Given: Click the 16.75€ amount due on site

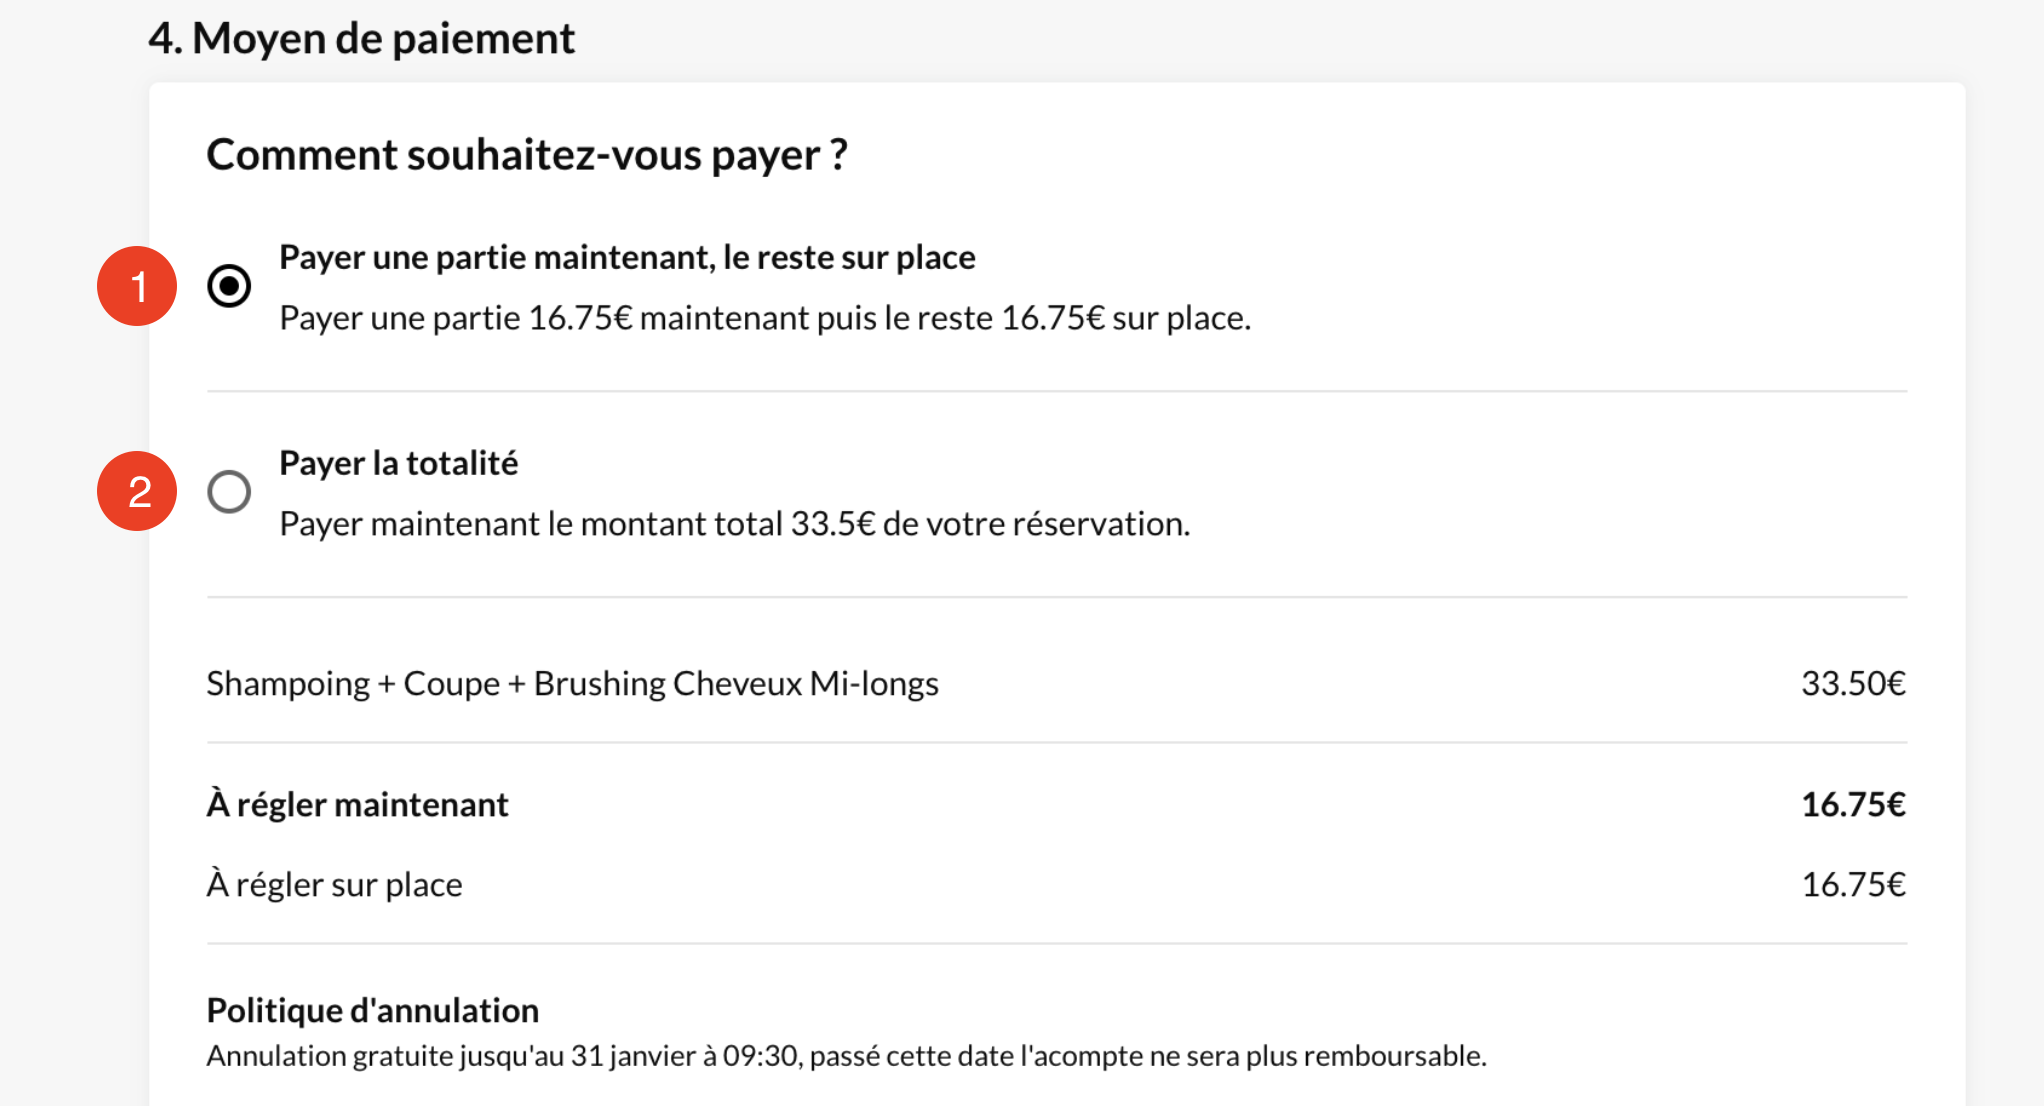Looking at the screenshot, I should click(1853, 885).
